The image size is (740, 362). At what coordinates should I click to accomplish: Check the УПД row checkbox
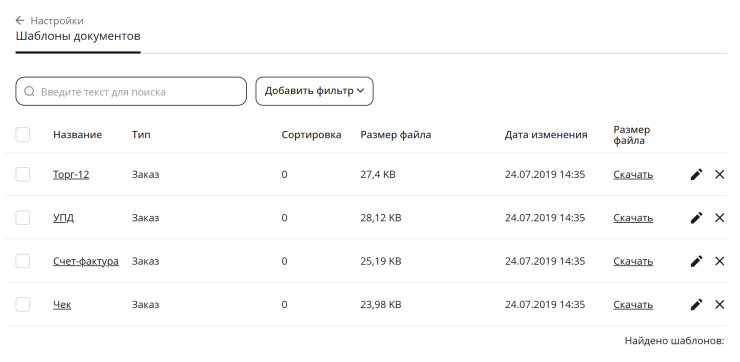point(23,218)
